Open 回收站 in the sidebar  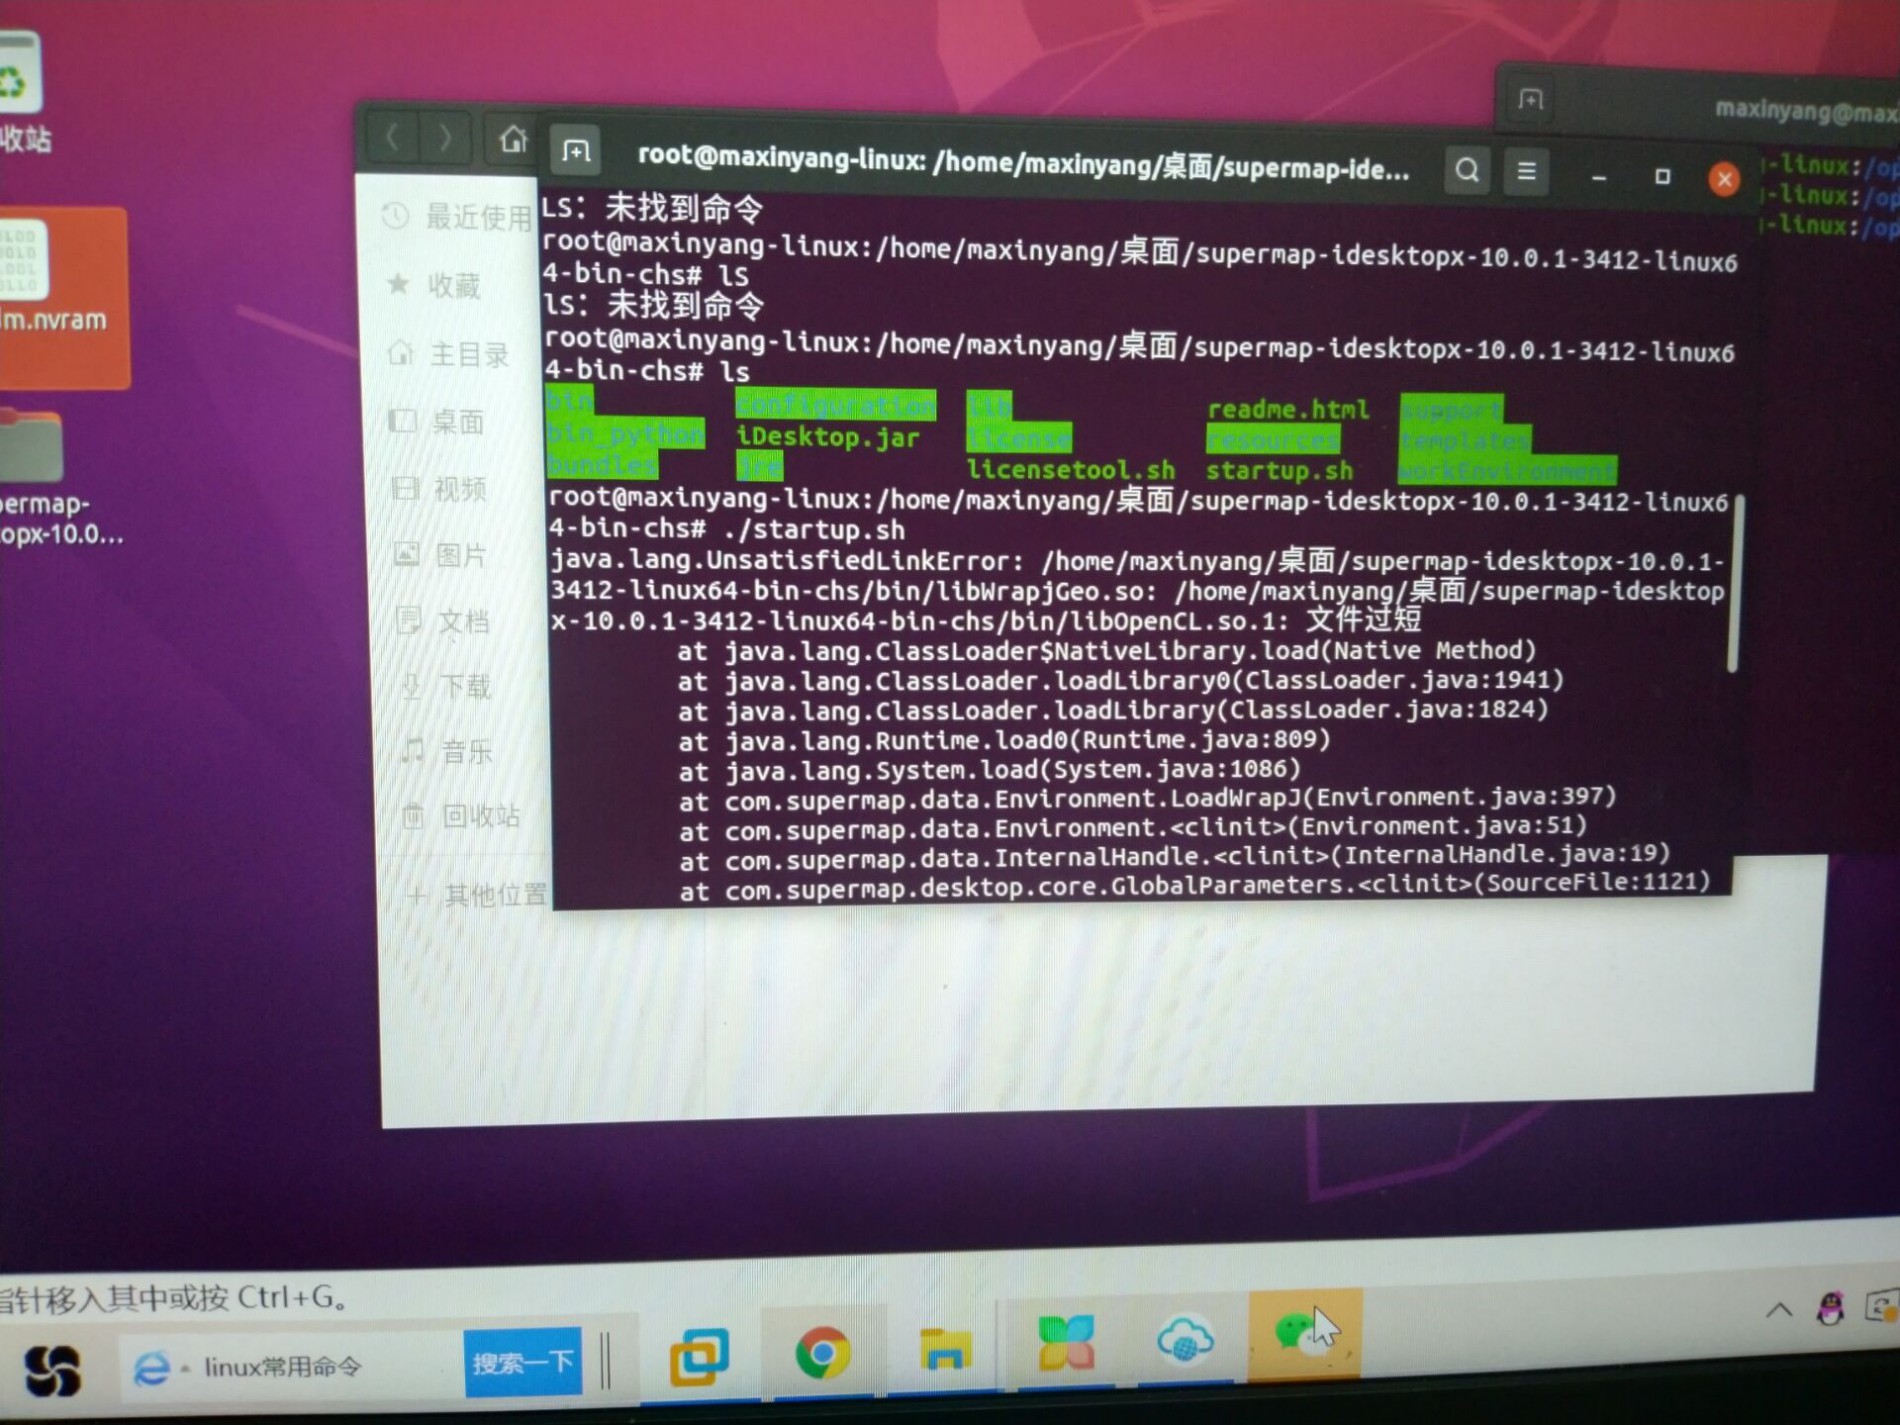point(461,816)
